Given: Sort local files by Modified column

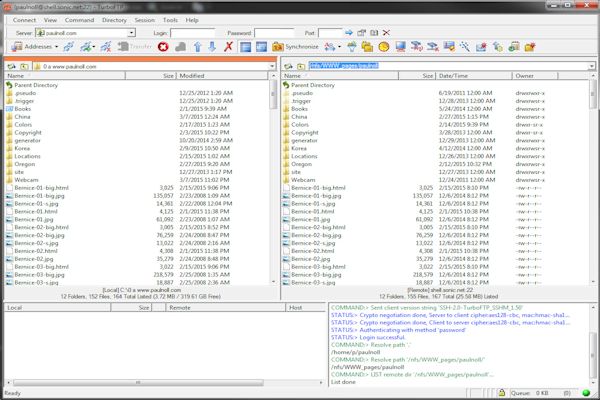Looking at the screenshot, I should [x=191, y=75].
